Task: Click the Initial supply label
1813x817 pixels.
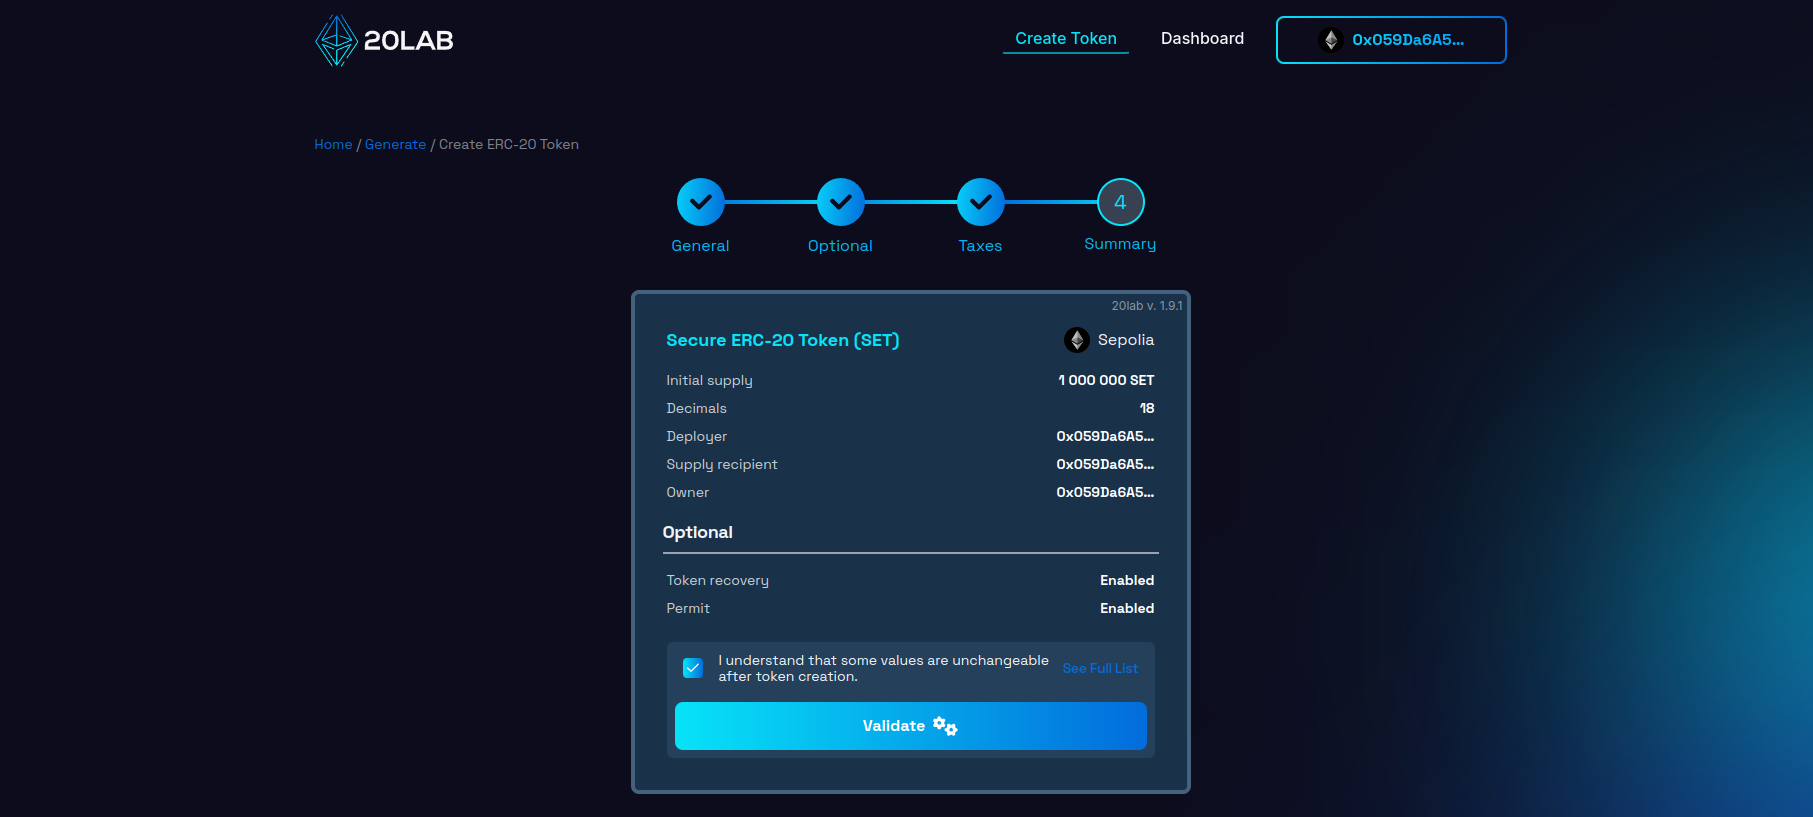Action: [x=710, y=380]
